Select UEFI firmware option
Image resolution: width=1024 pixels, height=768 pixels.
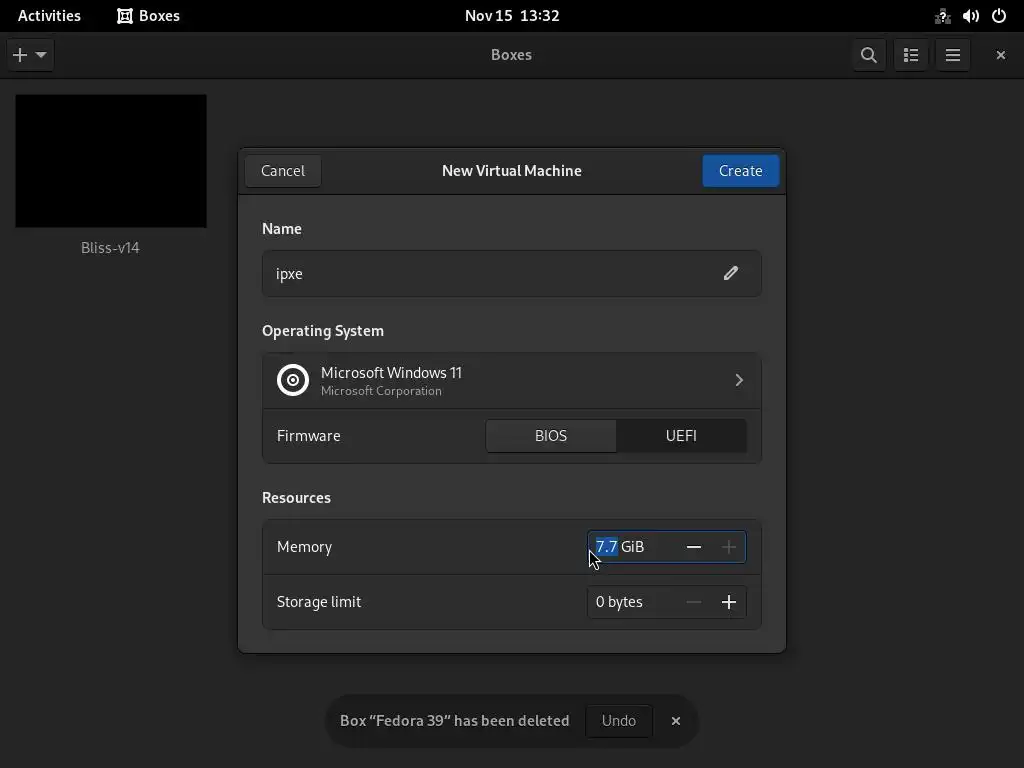click(x=681, y=436)
